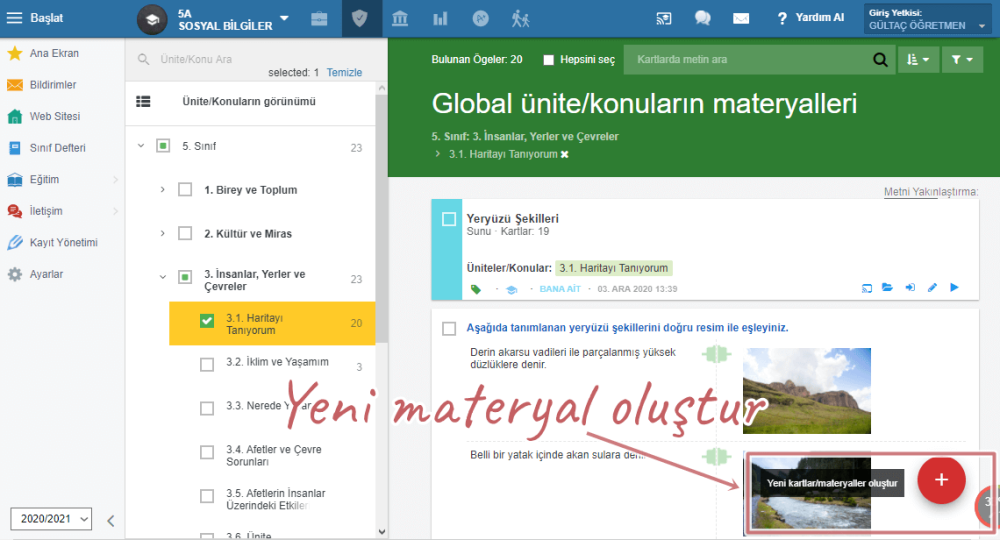Viewport: 1000px width, 540px height.
Task: Click the Temizle link to clear selection
Action: click(344, 73)
